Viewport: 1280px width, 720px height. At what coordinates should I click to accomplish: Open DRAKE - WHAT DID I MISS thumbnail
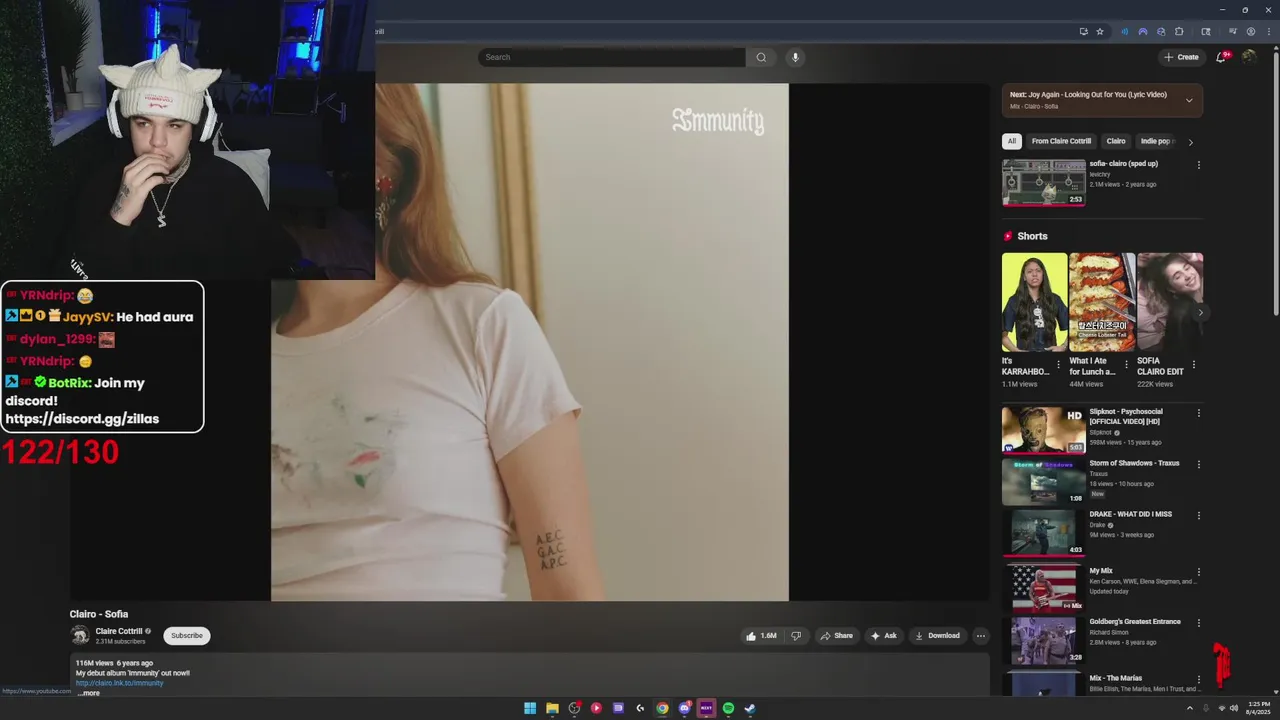[x=1044, y=533]
